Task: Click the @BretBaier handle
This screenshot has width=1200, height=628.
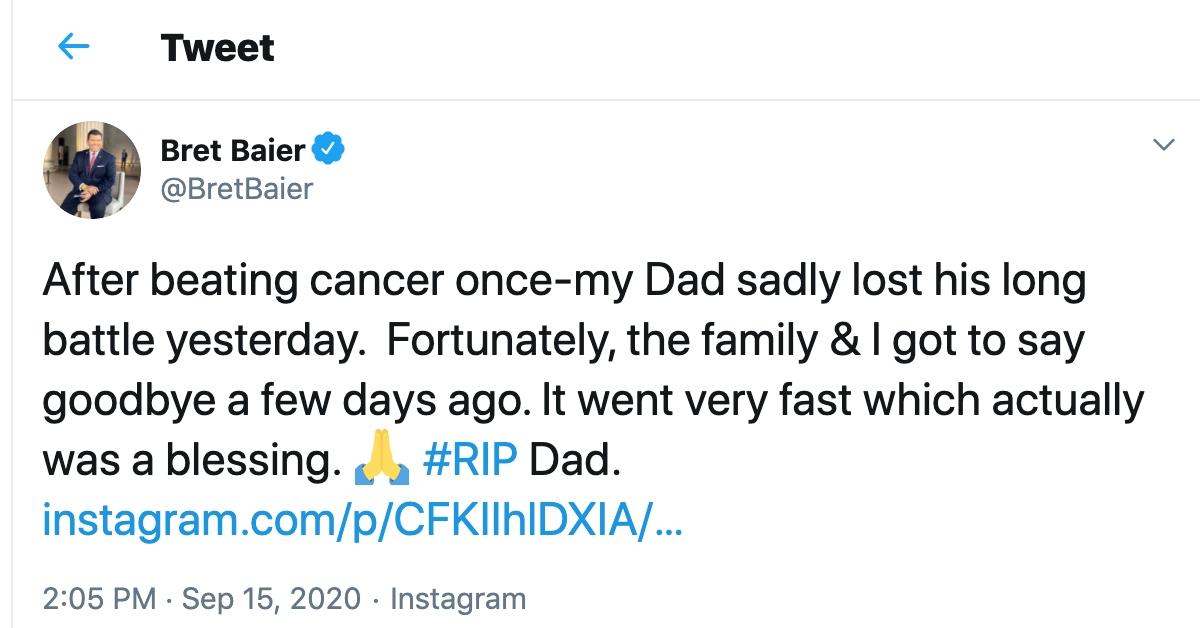Action: (237, 187)
